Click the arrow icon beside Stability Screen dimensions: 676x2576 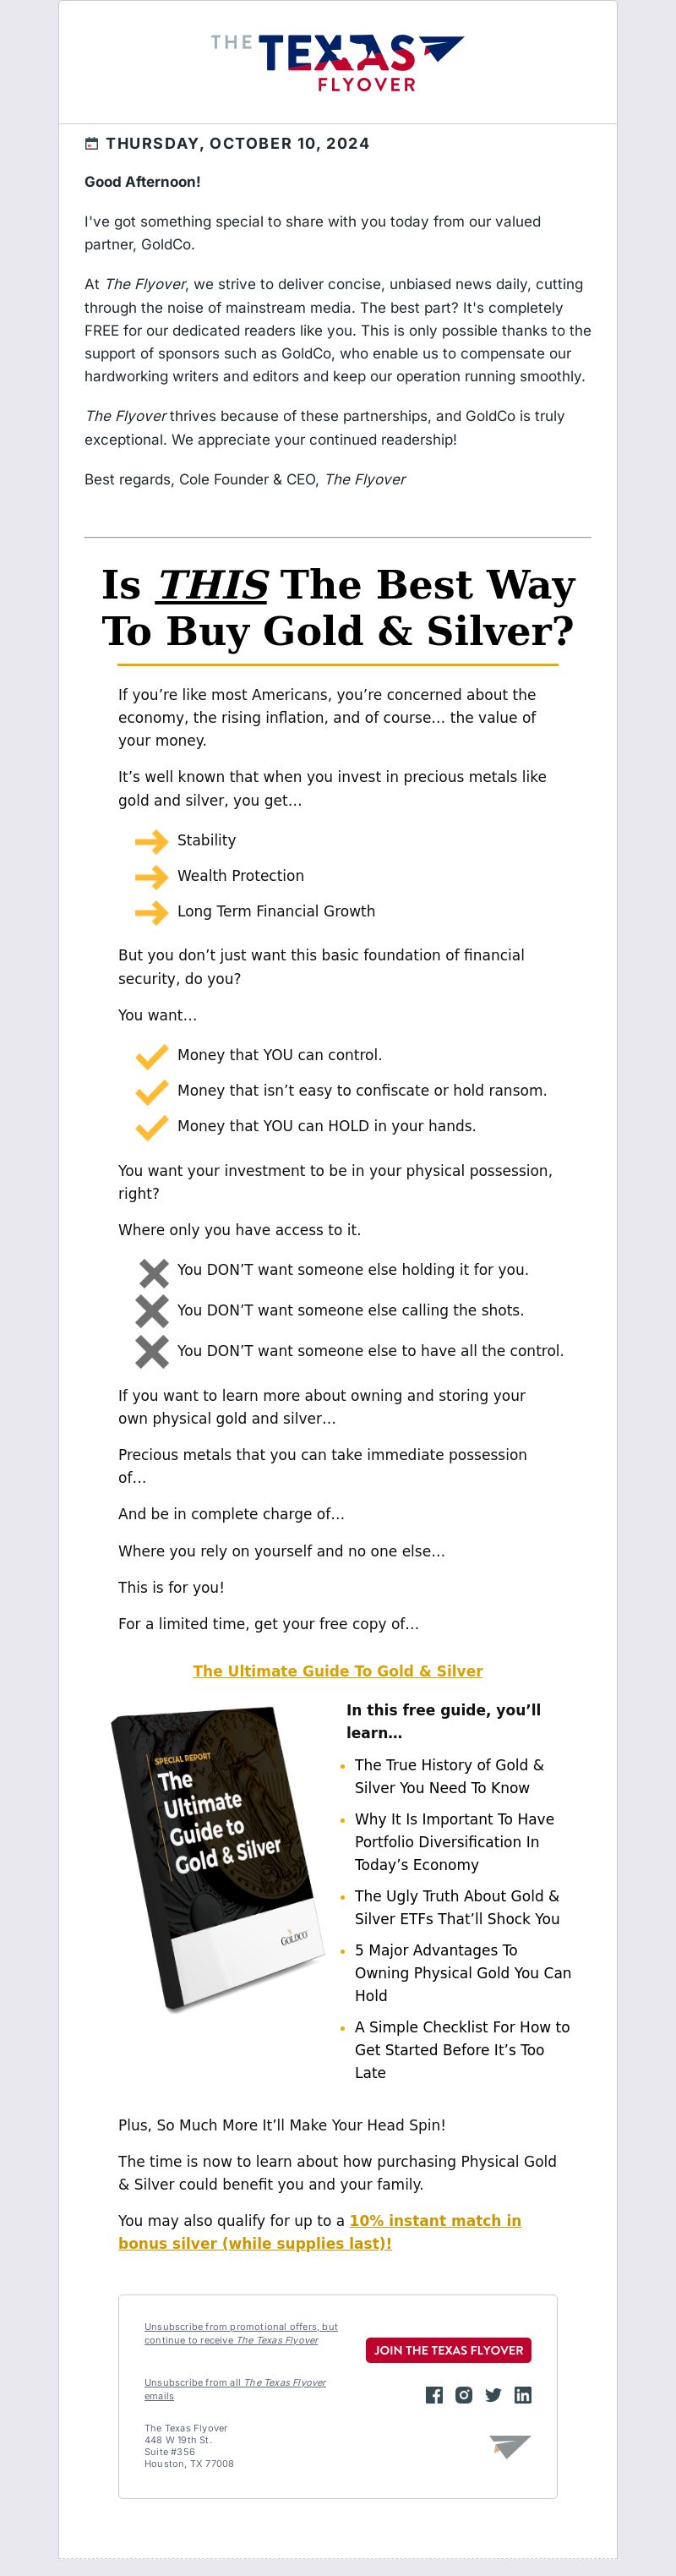151,841
